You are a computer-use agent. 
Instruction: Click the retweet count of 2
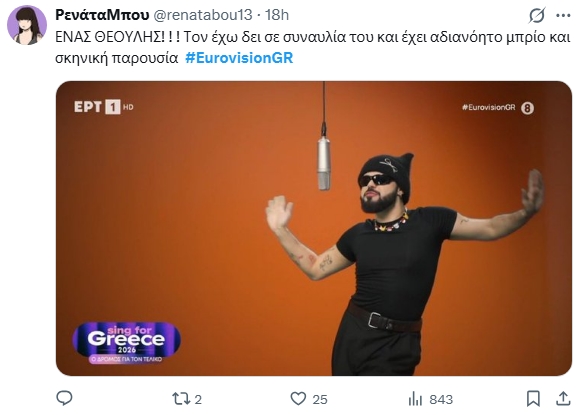[x=198, y=399]
